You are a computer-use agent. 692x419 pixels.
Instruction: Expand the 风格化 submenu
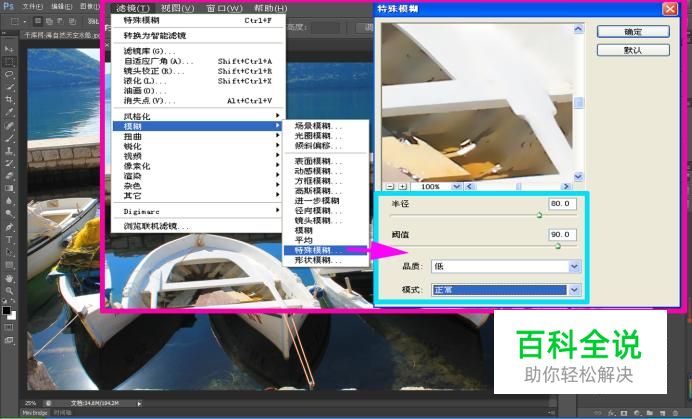pos(197,116)
